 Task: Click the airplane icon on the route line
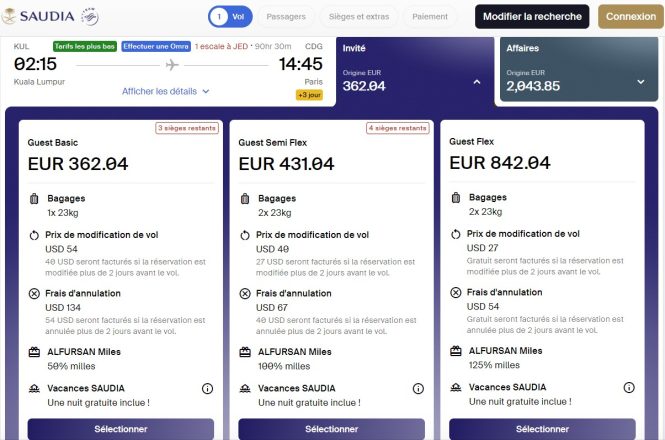(172, 65)
